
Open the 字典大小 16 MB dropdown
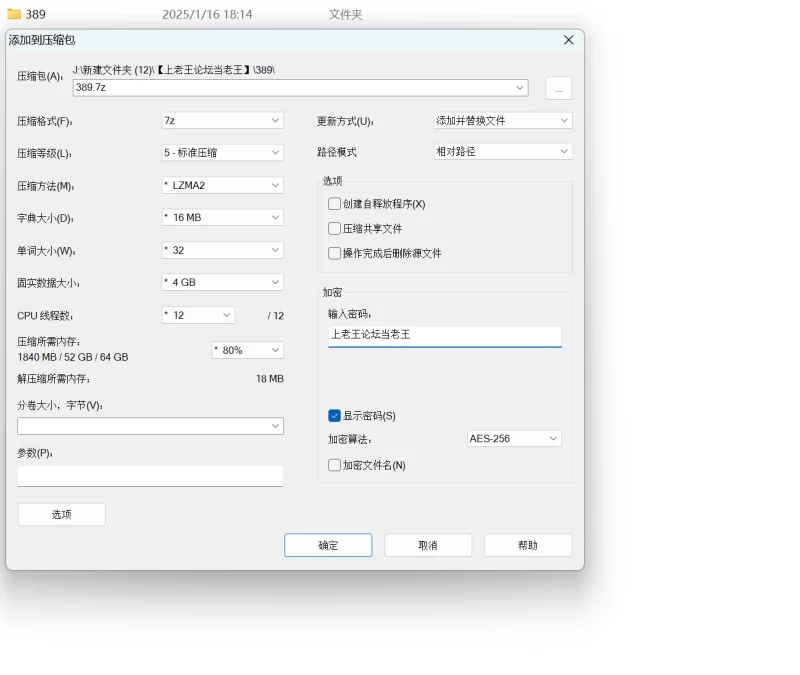tap(222, 217)
